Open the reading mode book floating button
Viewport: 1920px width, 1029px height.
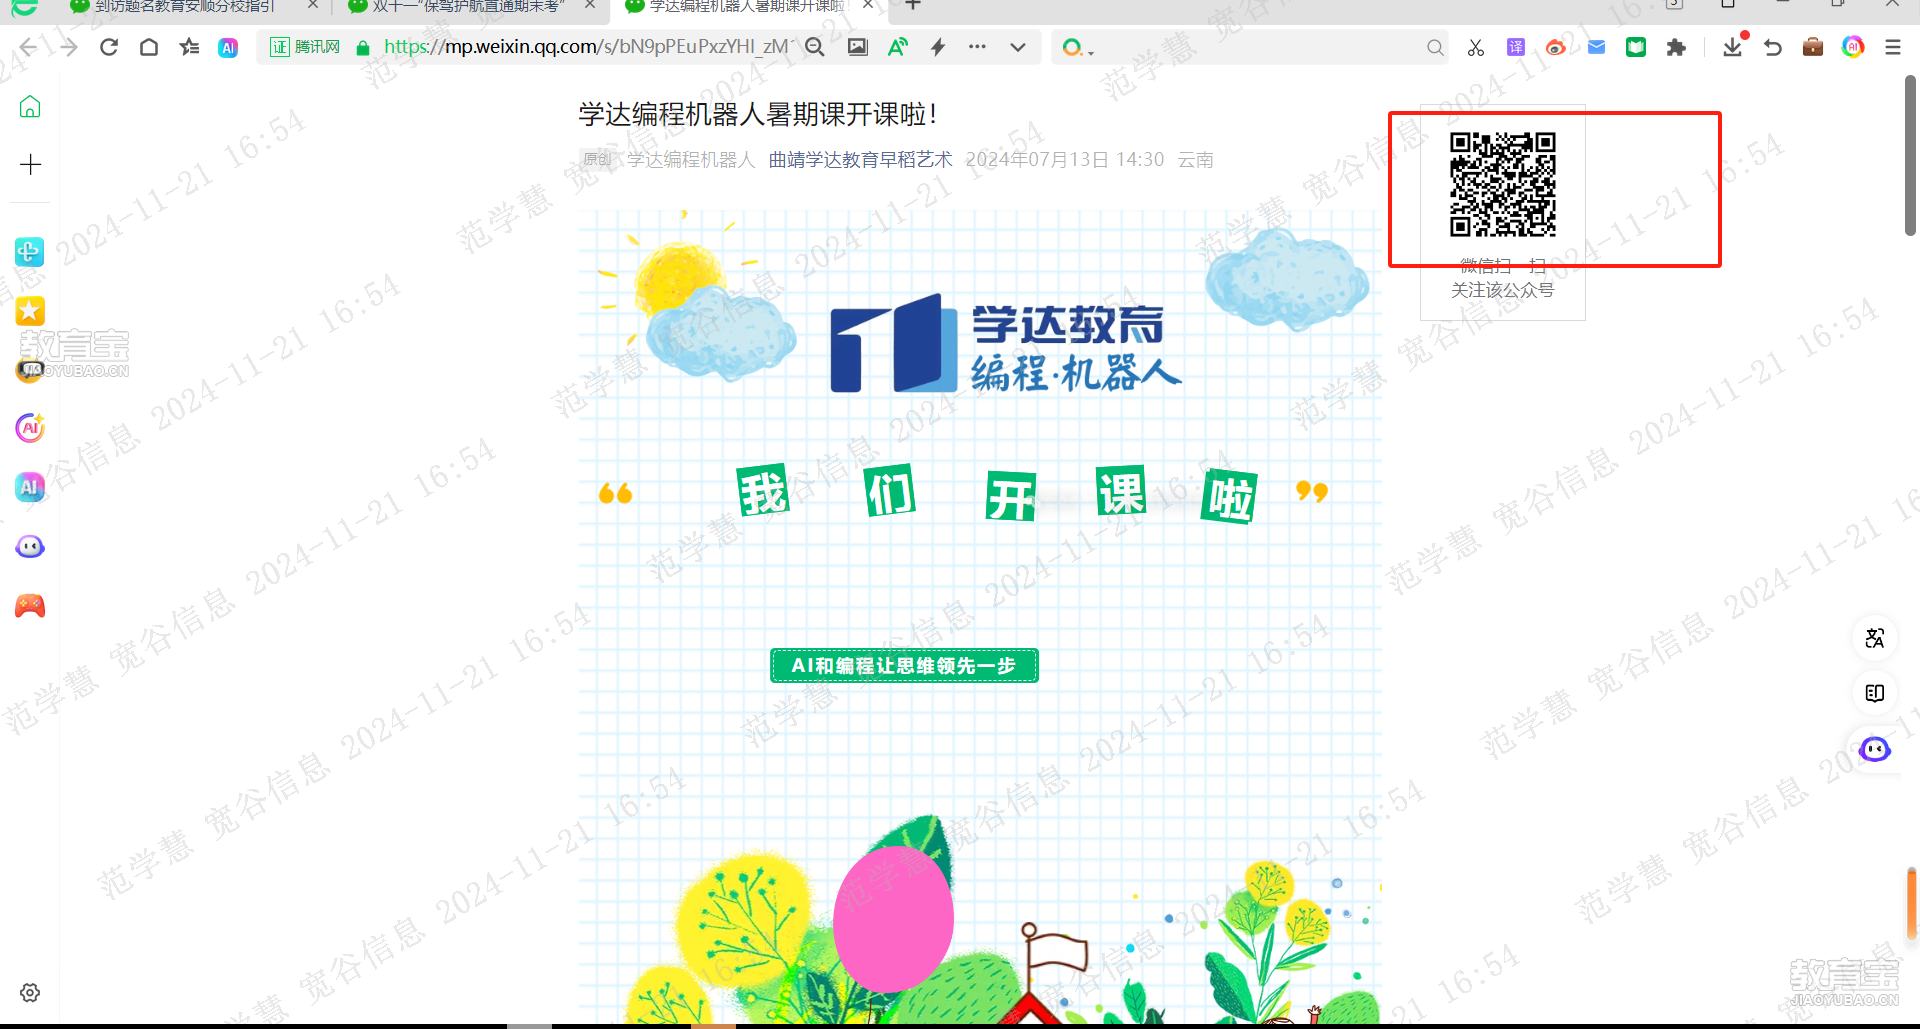pos(1875,693)
